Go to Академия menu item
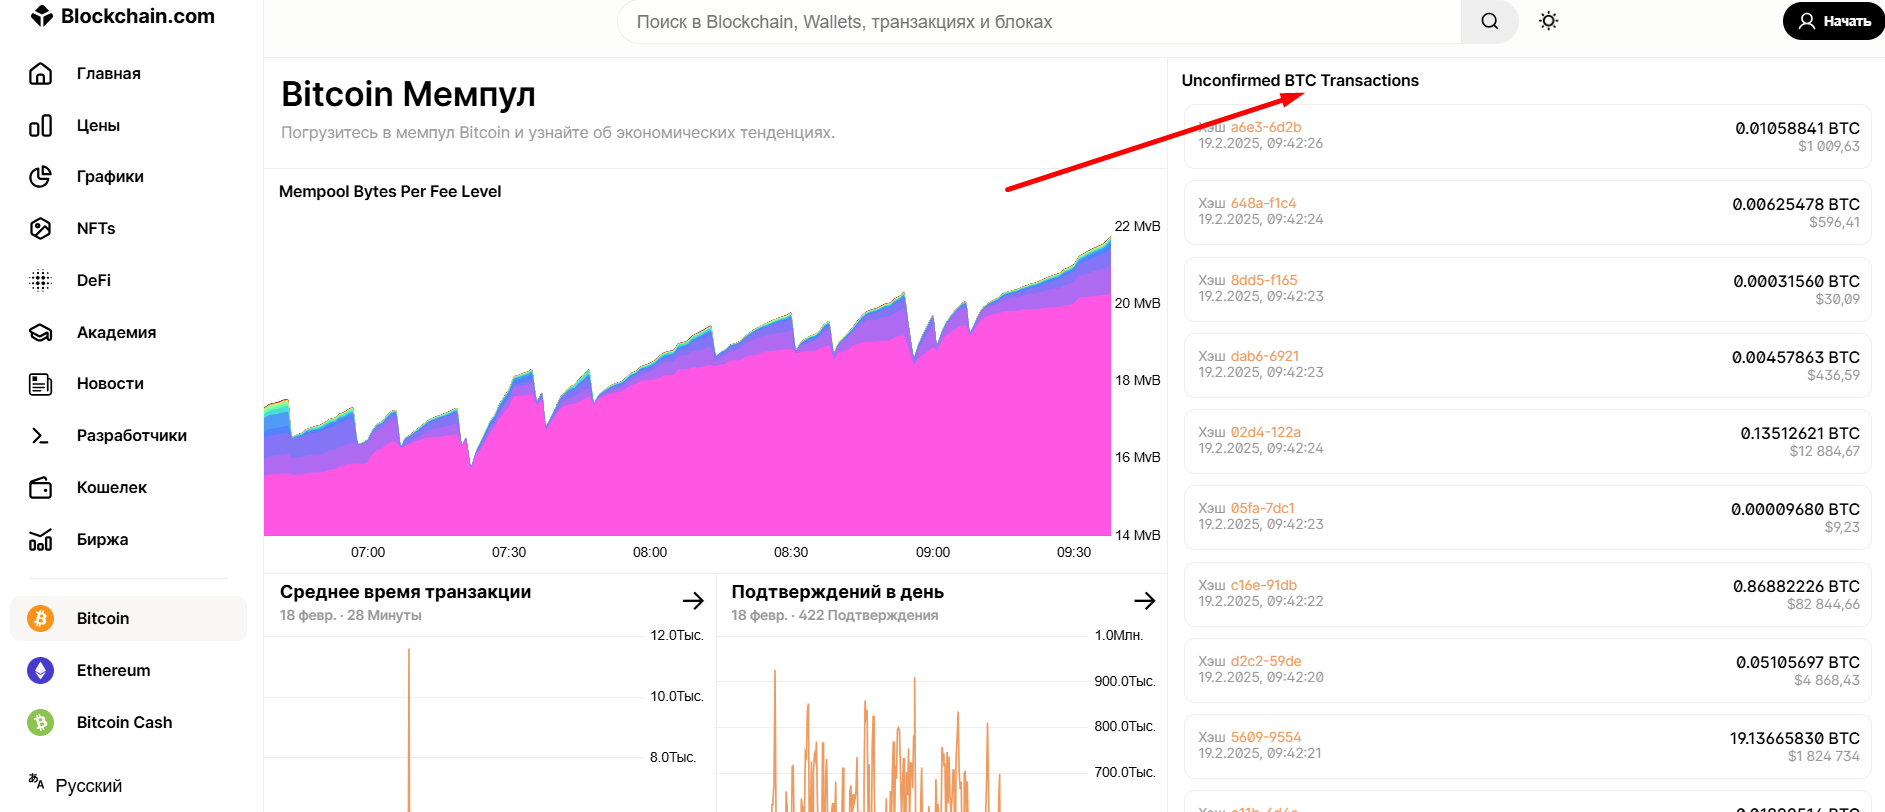1885x812 pixels. 117,332
